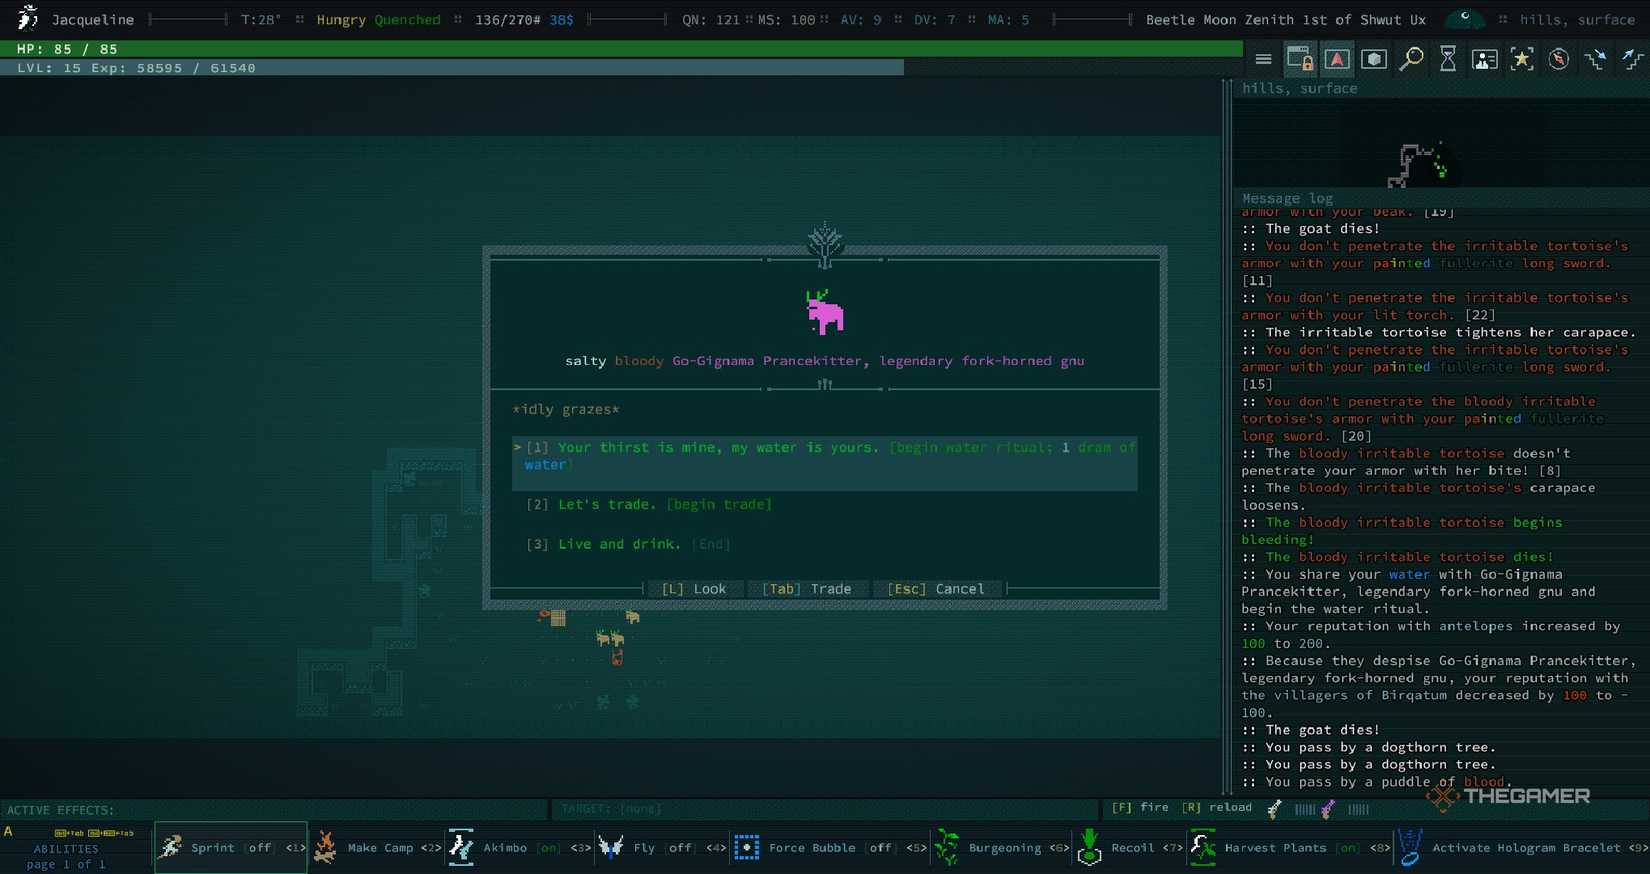Toggle Sprint ability off/on
This screenshot has width=1650, height=874.
pos(230,847)
